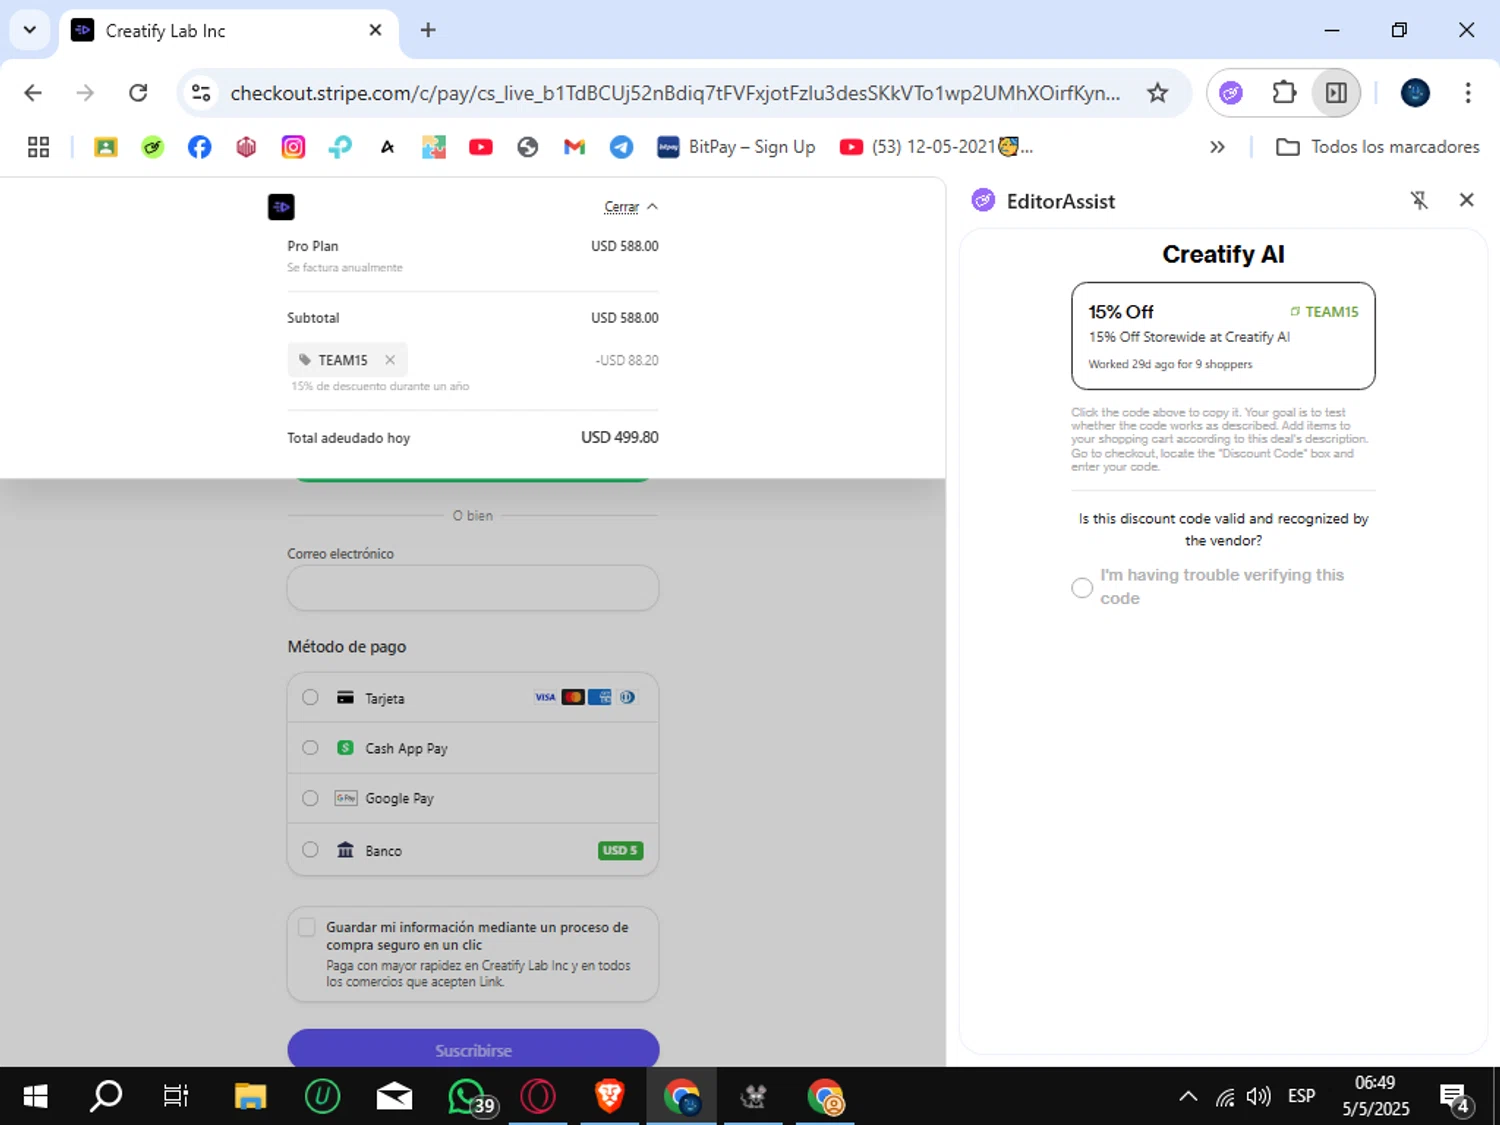The image size is (1500, 1125).
Task: Open Windows search in taskbar
Action: click(x=106, y=1097)
